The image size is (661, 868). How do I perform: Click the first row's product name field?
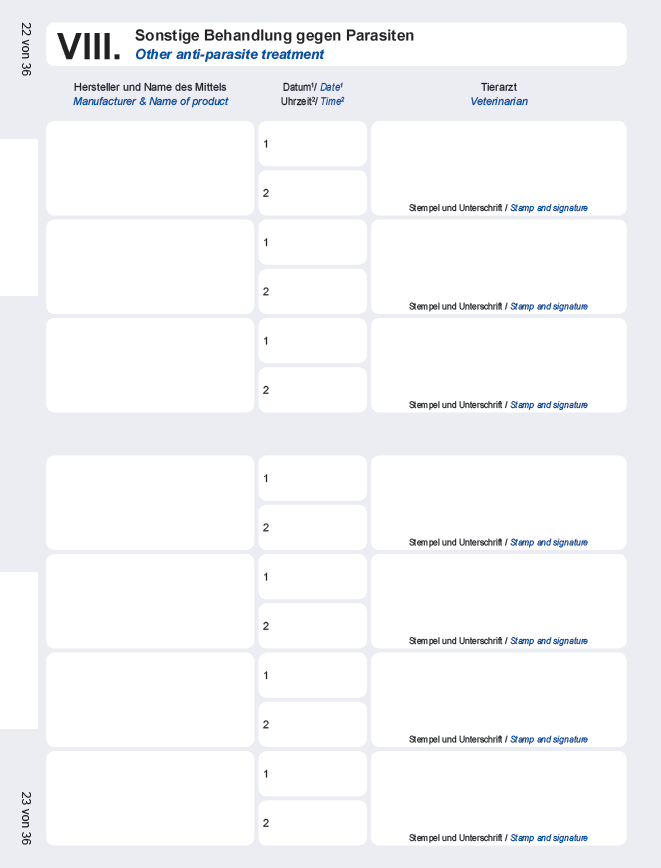(150, 168)
